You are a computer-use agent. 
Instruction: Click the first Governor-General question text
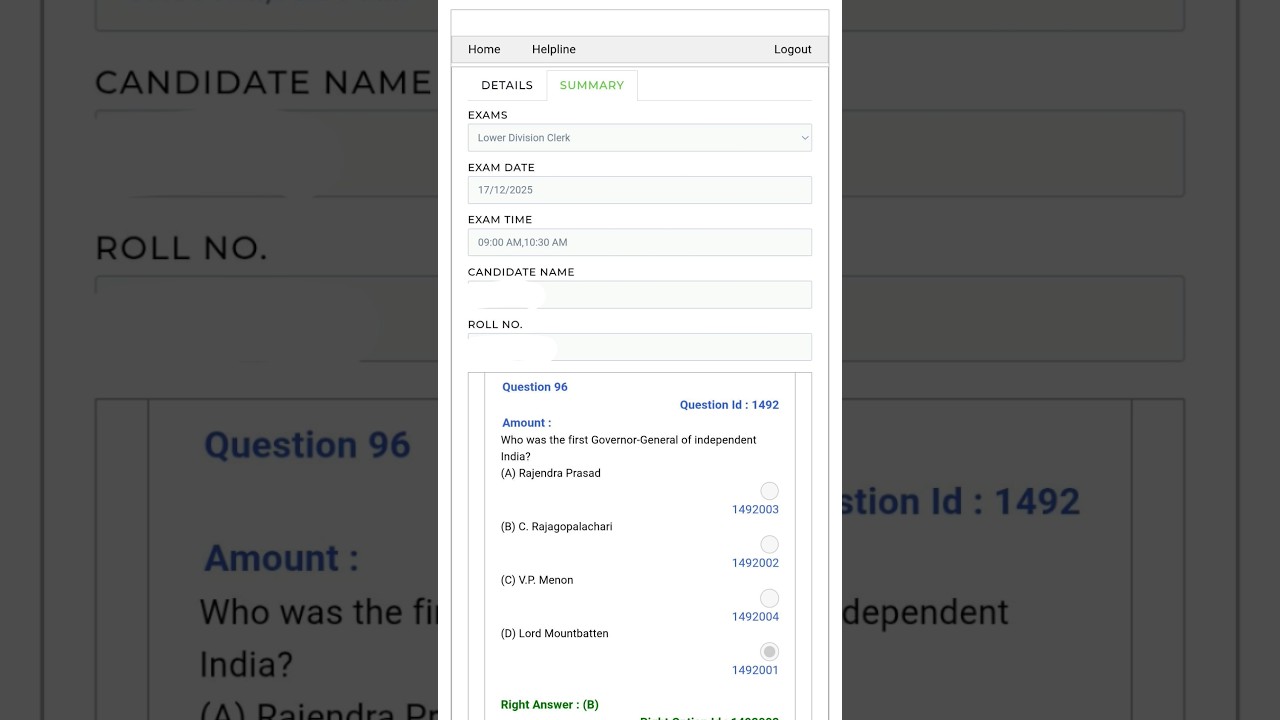[x=629, y=448]
